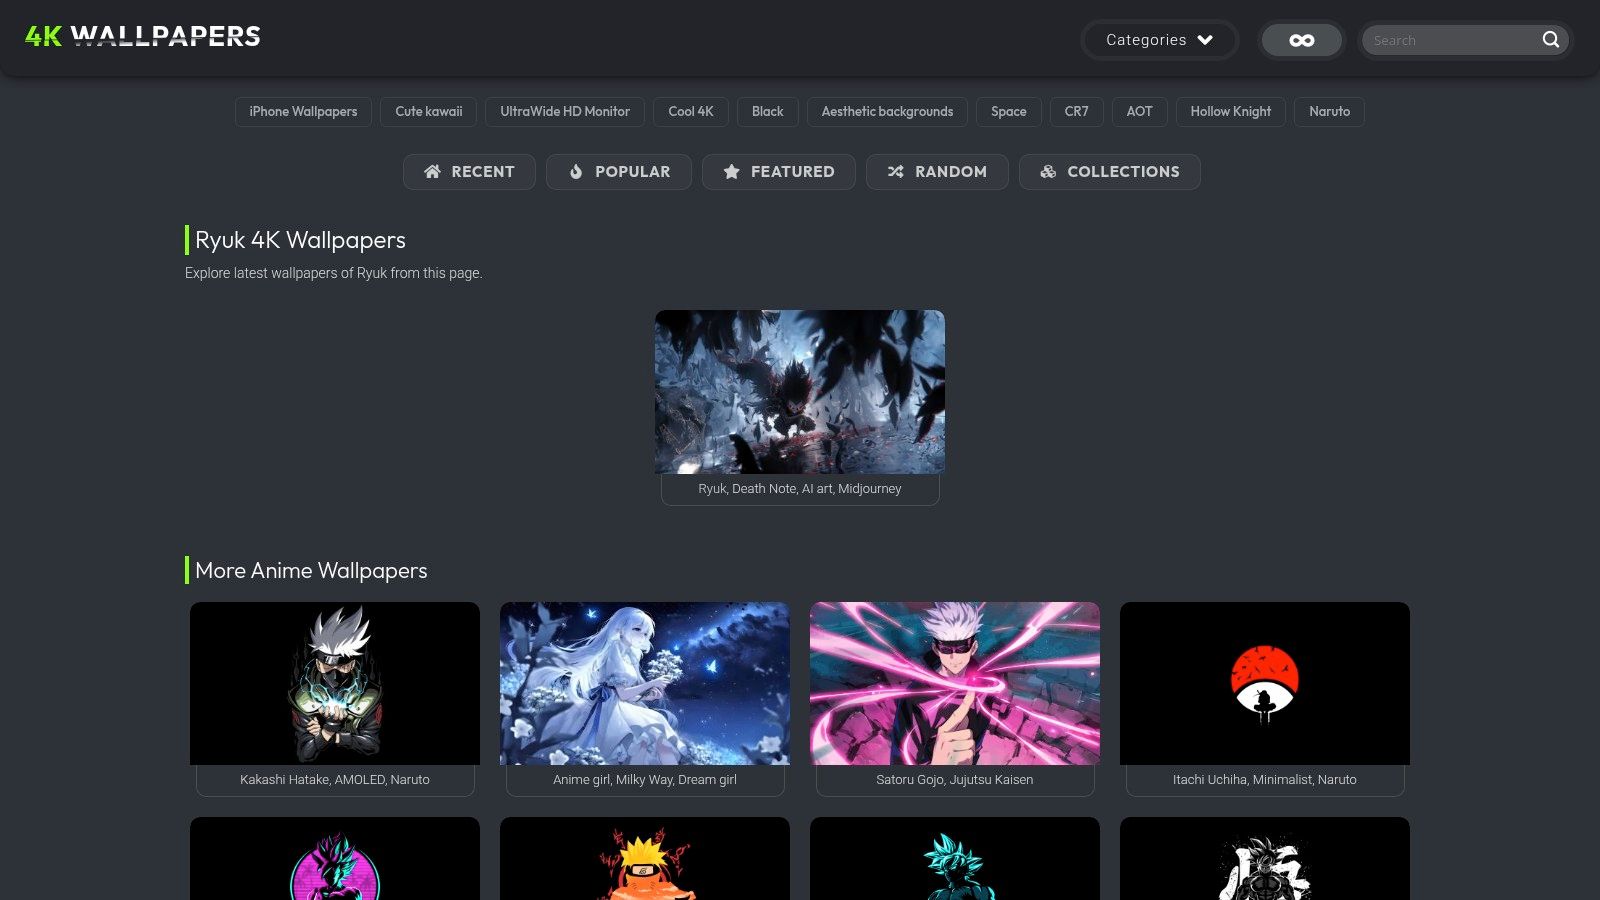Load a Random wallpaper selection
Screen dimensions: 1600x900
[937, 172]
